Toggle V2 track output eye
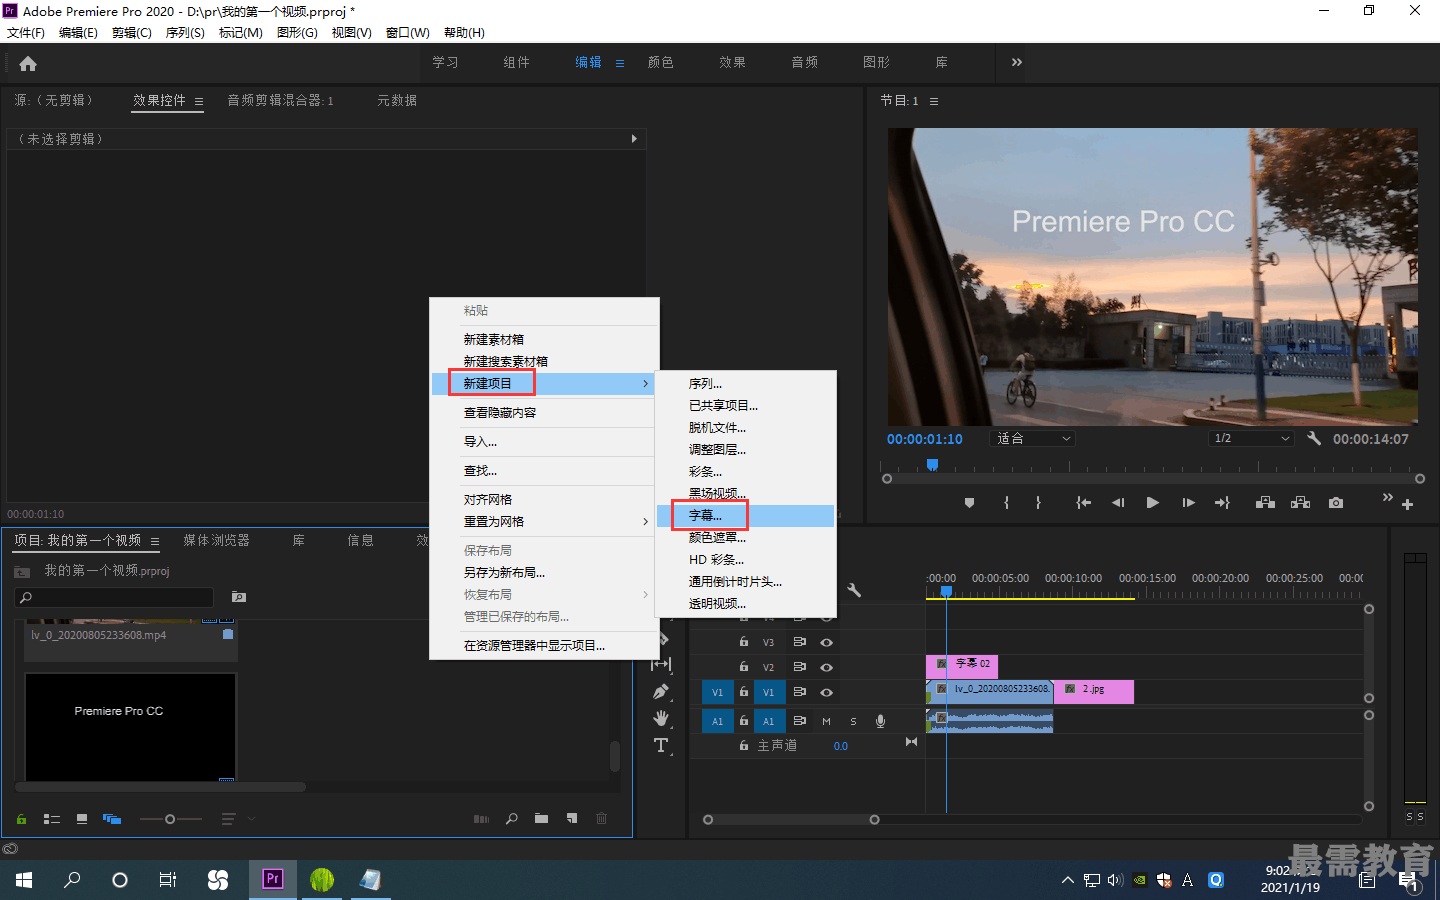Viewport: 1440px width, 900px height. click(x=827, y=667)
